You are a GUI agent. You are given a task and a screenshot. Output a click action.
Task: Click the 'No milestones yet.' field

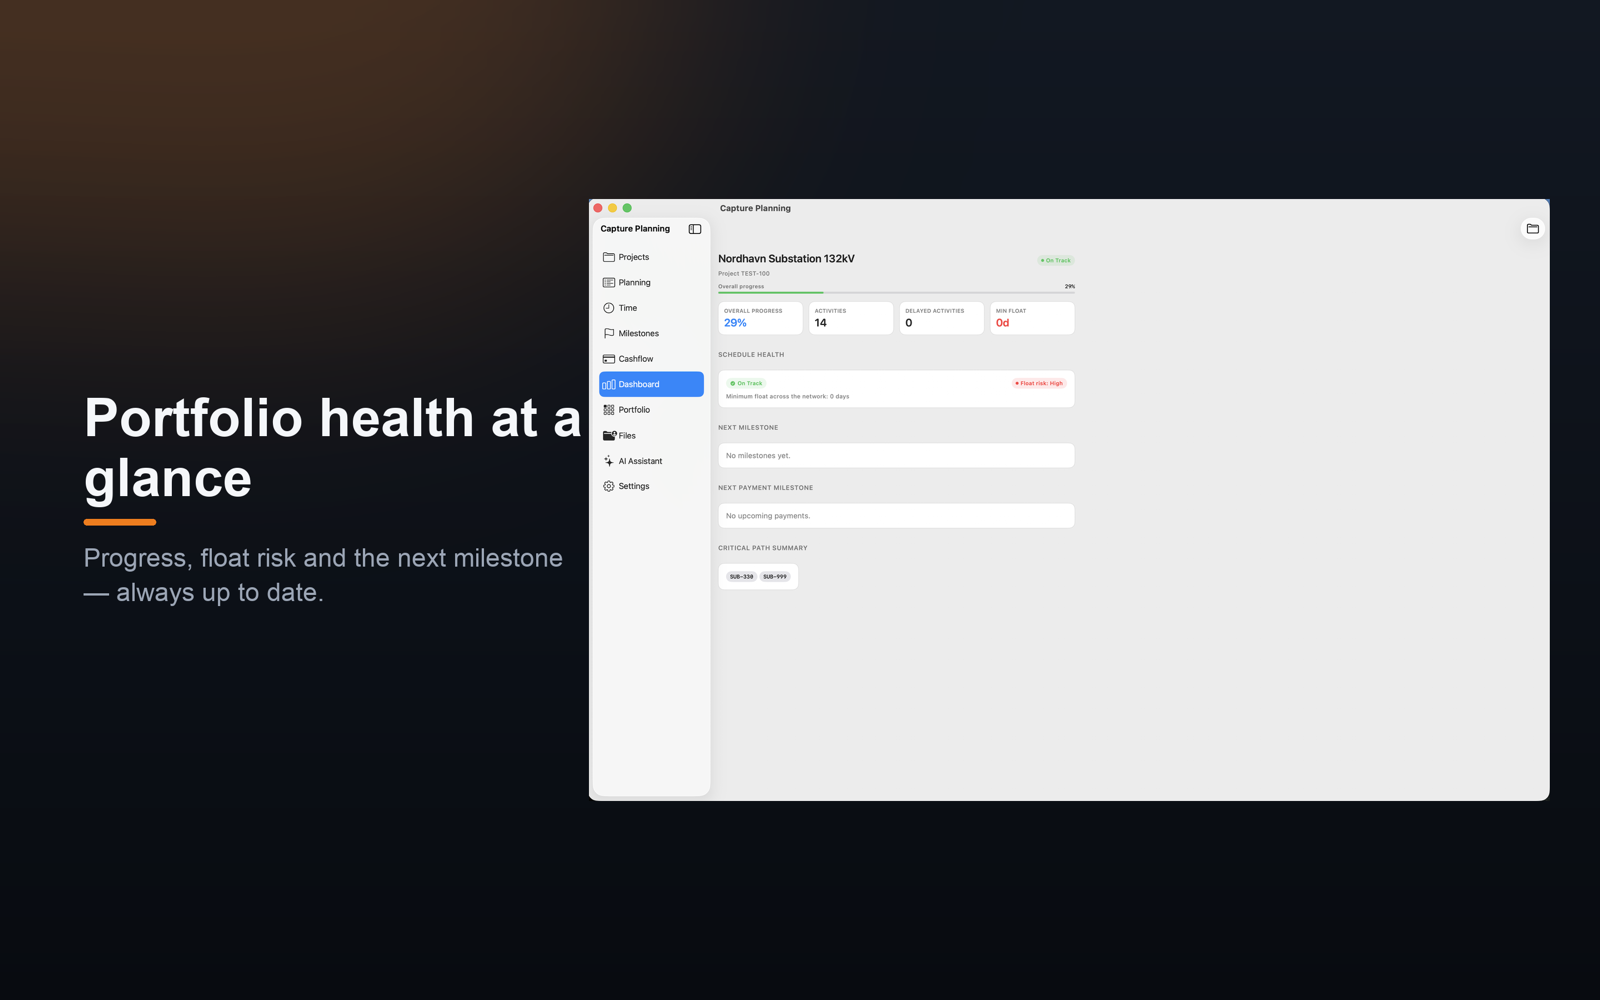click(896, 455)
